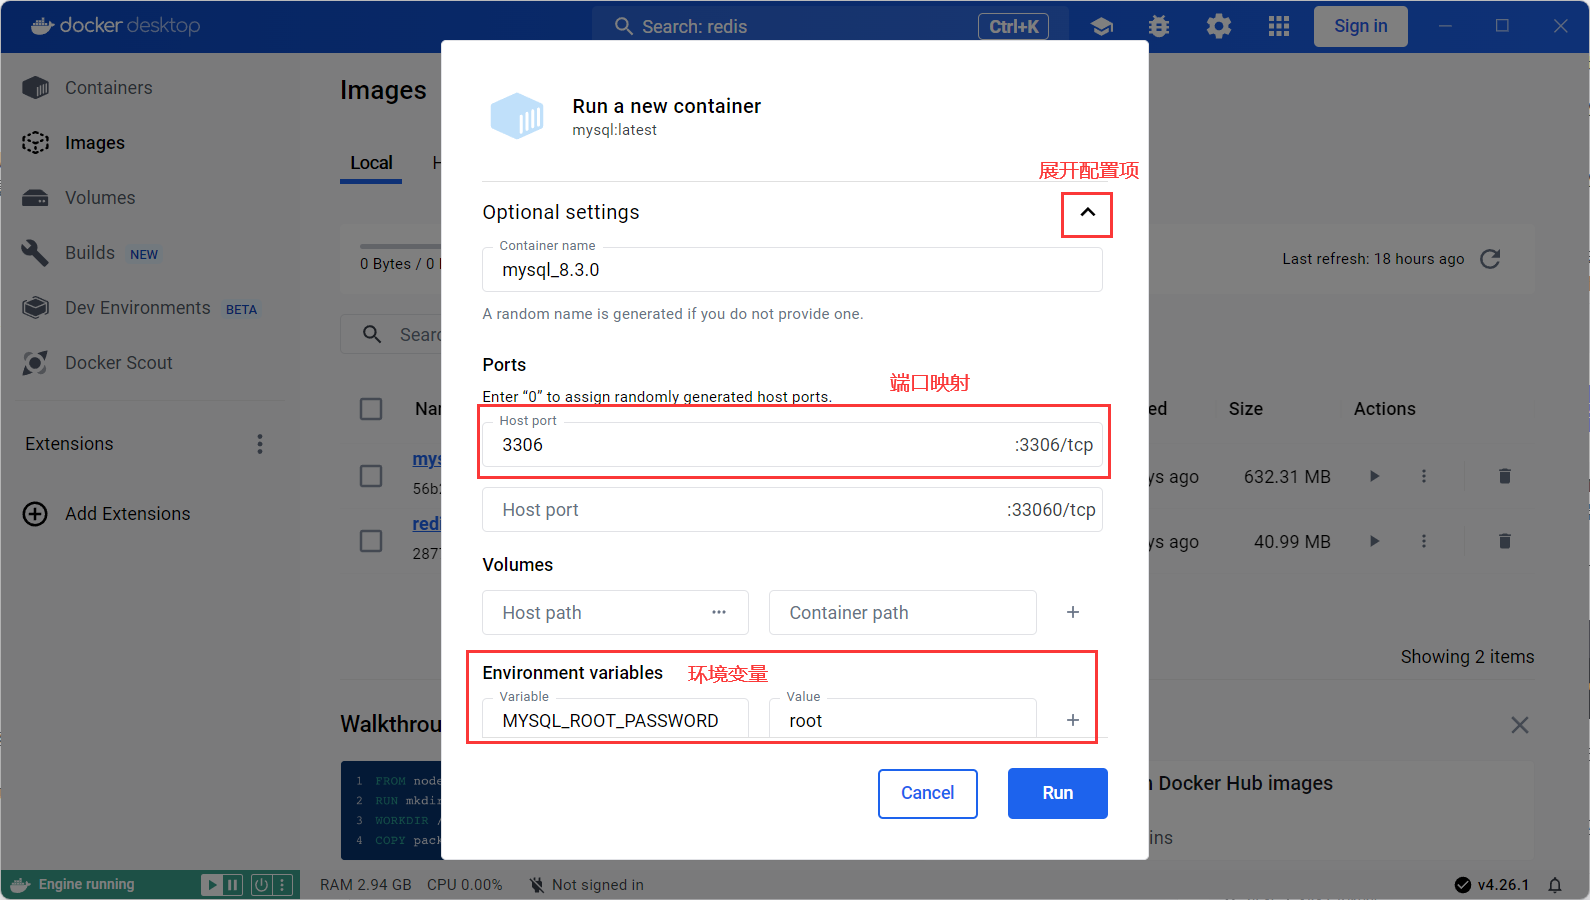Click Not signed in on status bar
Viewport: 1590px width, 900px height.
point(587,885)
